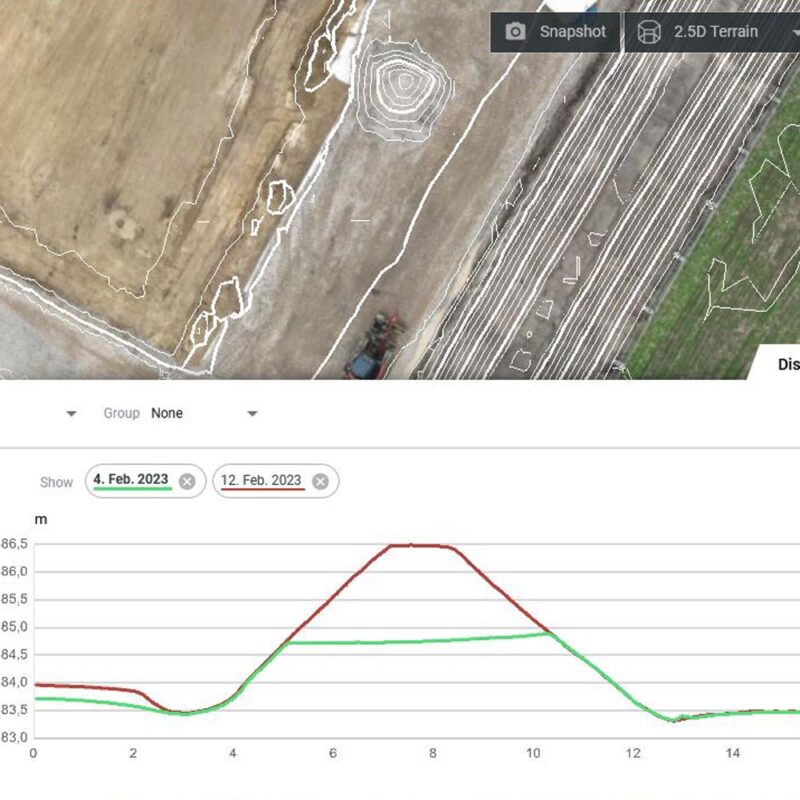The image size is (800, 800).
Task: Click the 83,0 y-axis label
Action: point(14,737)
